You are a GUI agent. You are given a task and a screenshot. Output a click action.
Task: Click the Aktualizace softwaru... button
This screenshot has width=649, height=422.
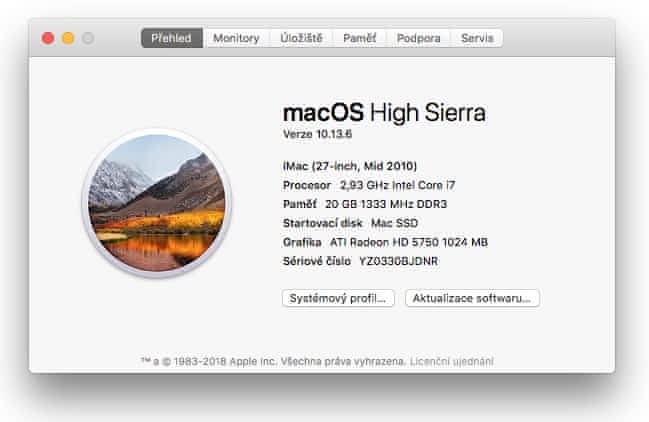pos(472,298)
